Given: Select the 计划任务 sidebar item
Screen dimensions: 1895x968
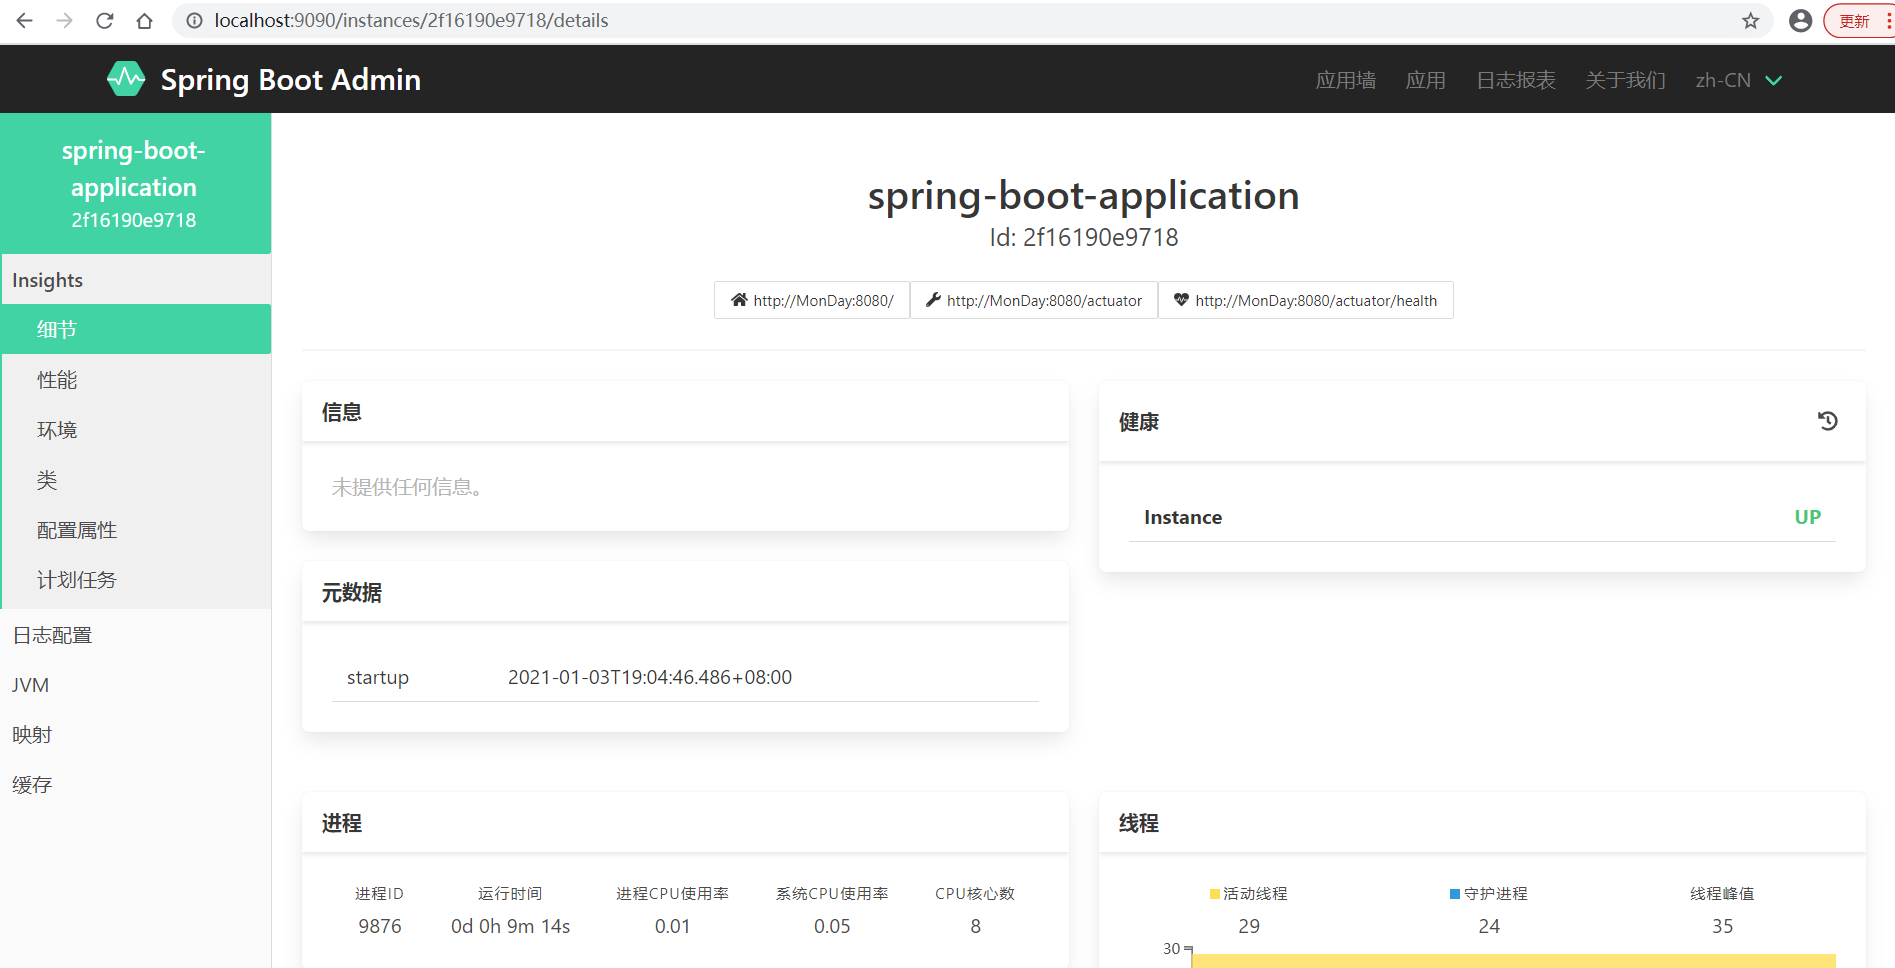Looking at the screenshot, I should pos(136,580).
